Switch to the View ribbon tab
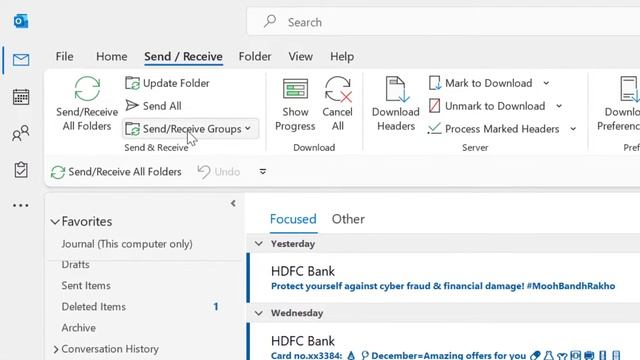Image resolution: width=640 pixels, height=360 pixels. (300, 56)
